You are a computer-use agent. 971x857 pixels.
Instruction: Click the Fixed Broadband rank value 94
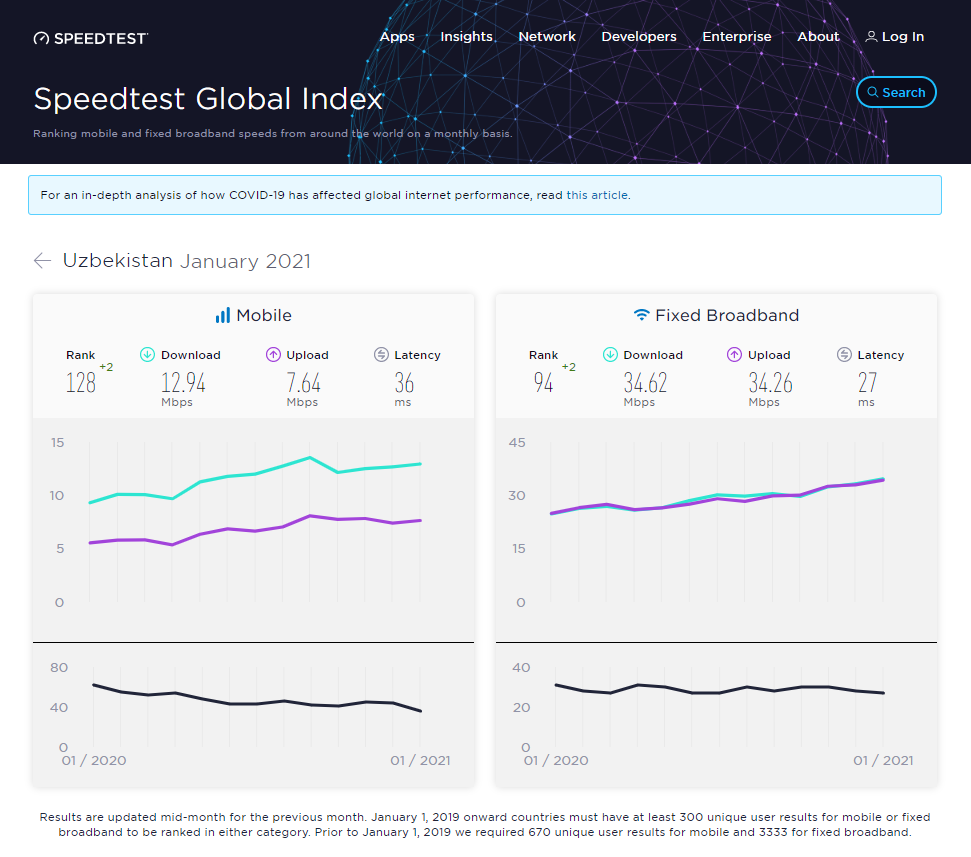click(x=543, y=383)
